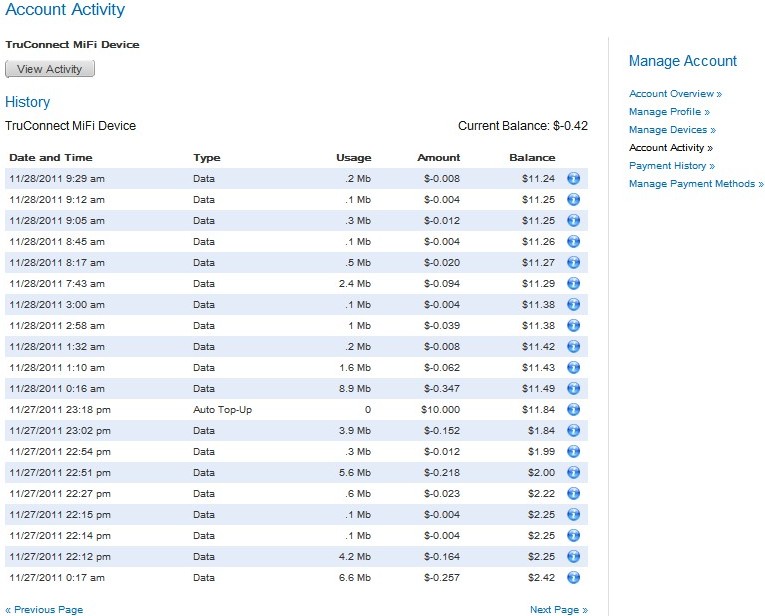Open info icon for 11/28/2011 9:12 am row

[573, 199]
